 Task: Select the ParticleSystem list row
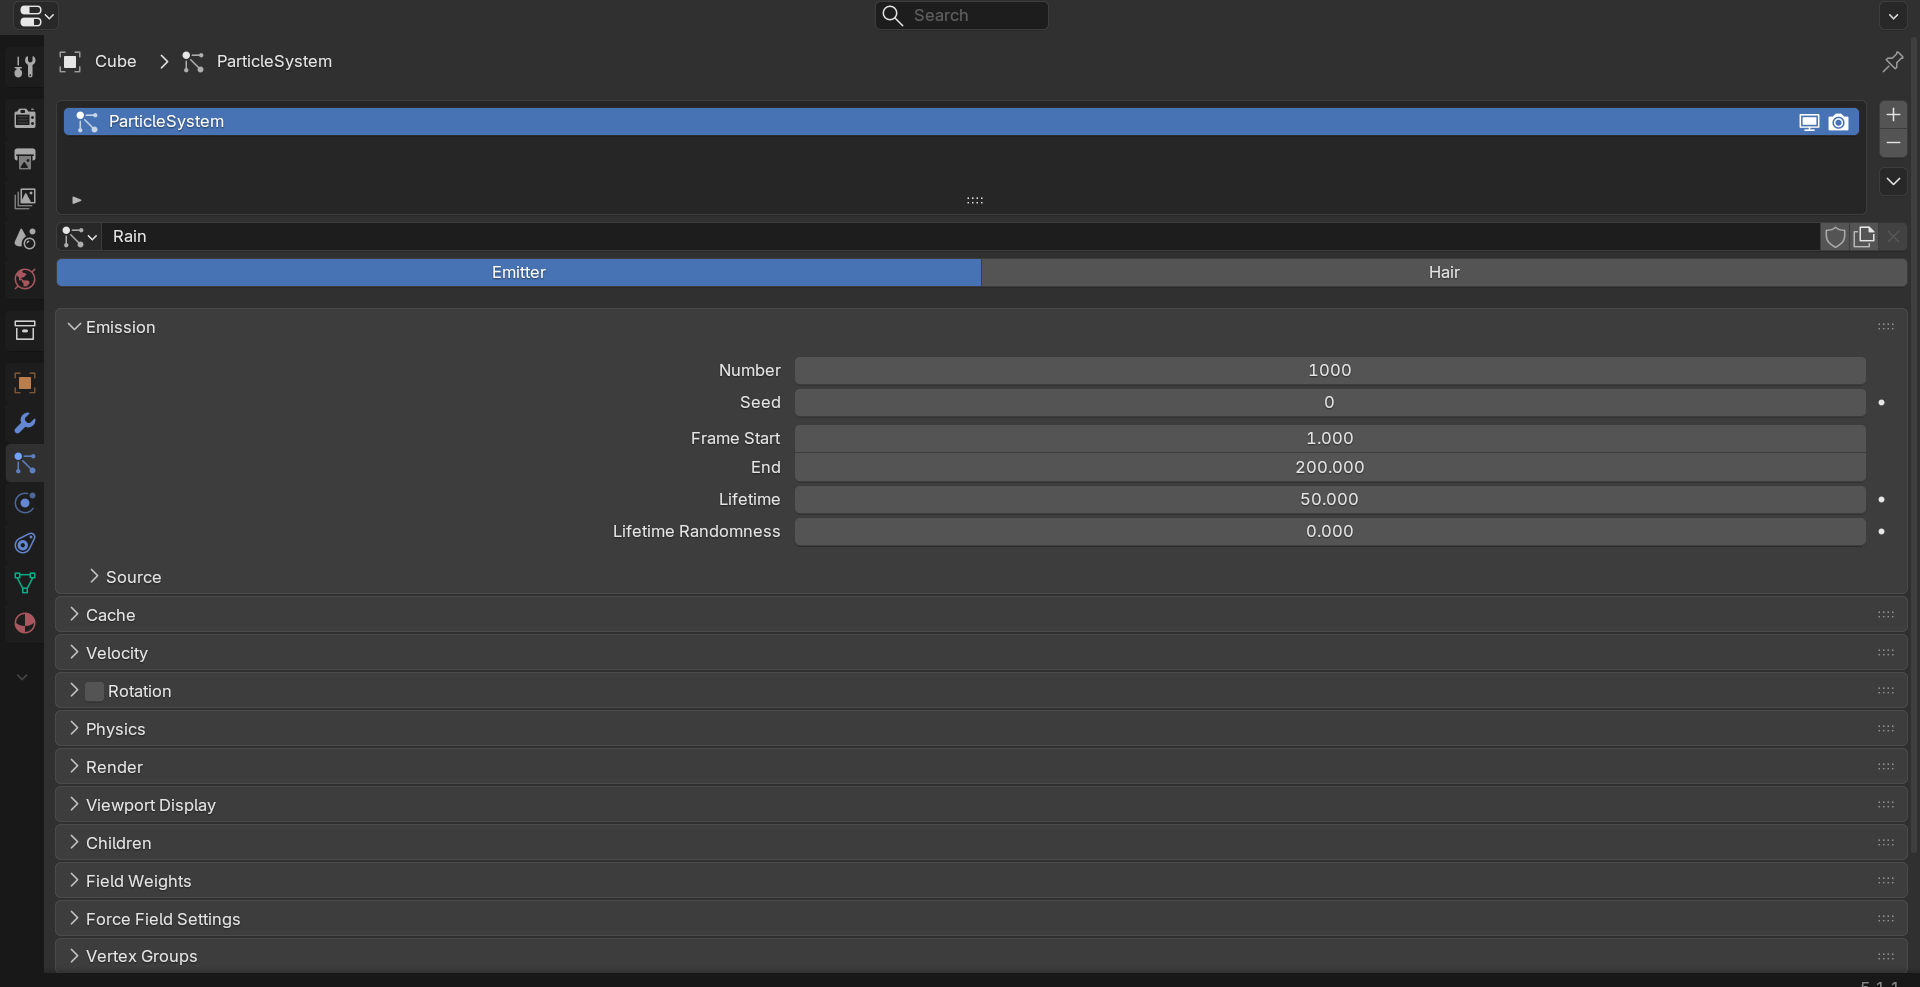[961, 122]
